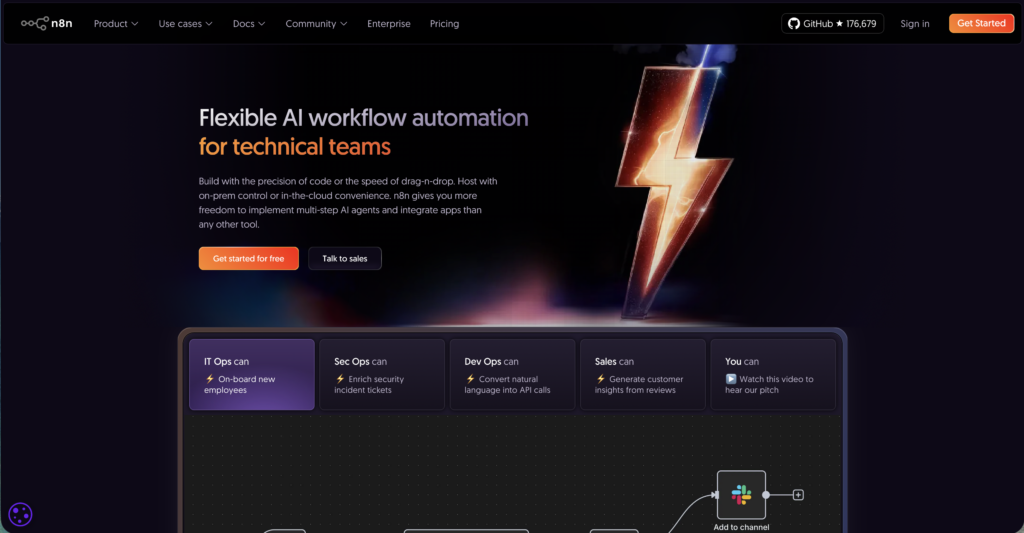Click the n8n logo
Image resolution: width=1024 pixels, height=533 pixels.
(46, 24)
